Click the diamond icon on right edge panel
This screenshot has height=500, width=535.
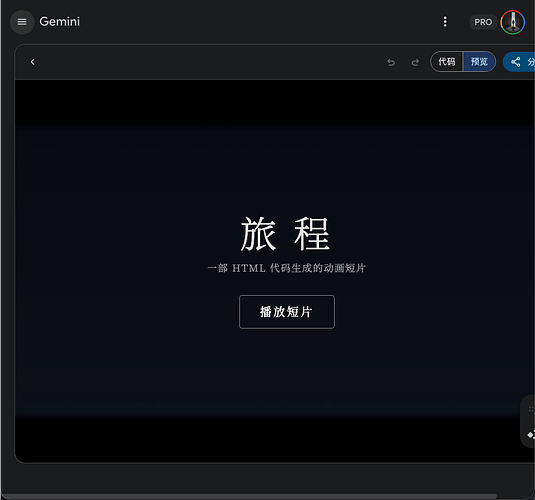(531, 435)
